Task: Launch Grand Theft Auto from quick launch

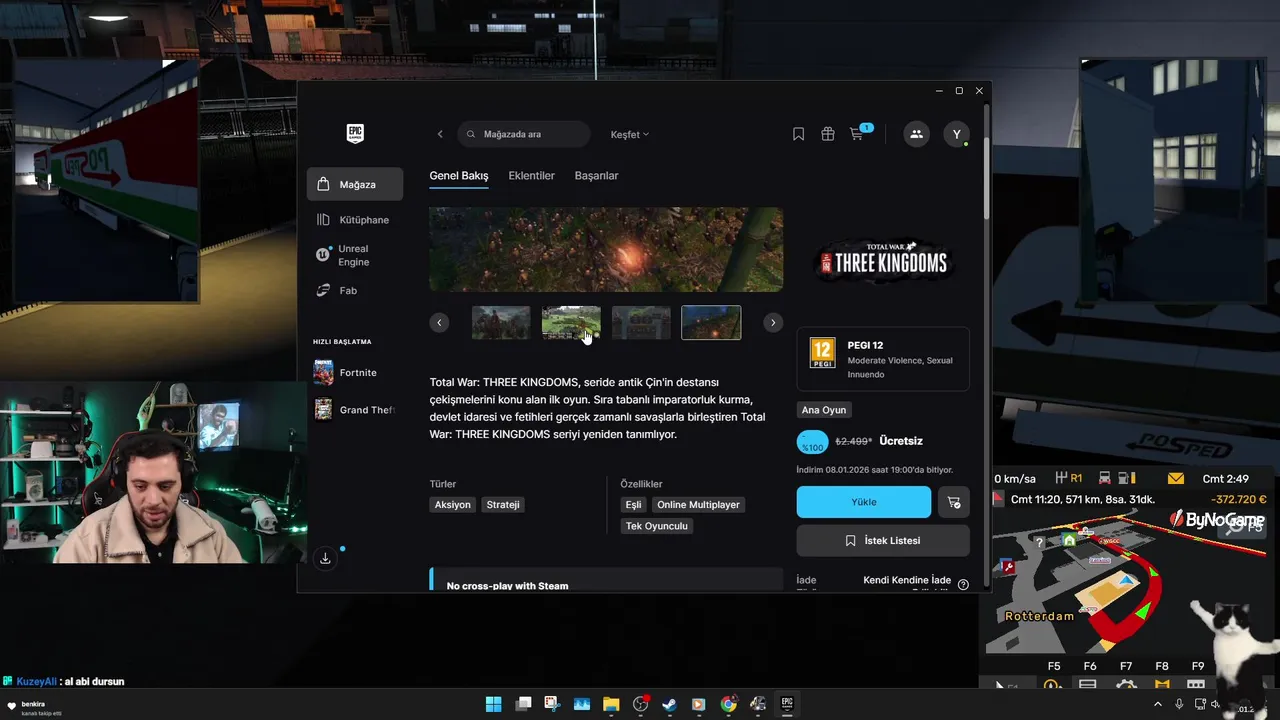Action: click(355, 410)
